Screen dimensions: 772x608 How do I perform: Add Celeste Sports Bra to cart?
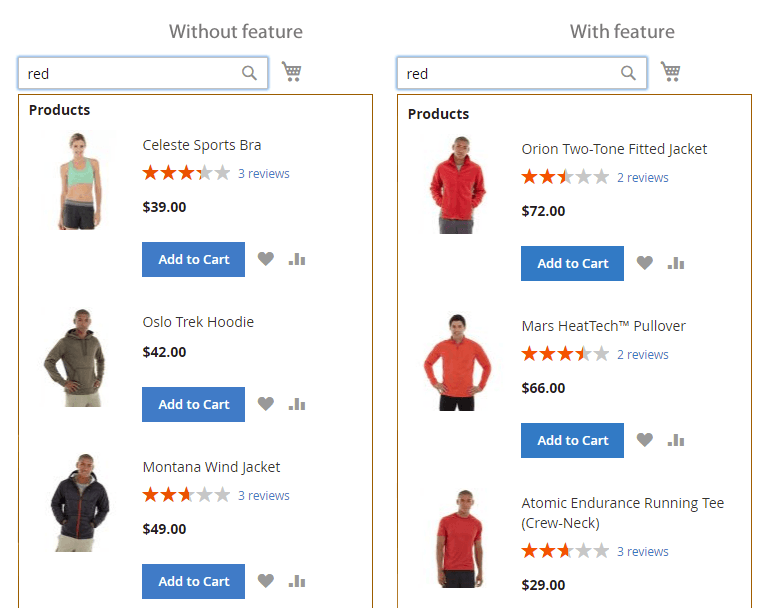click(193, 259)
